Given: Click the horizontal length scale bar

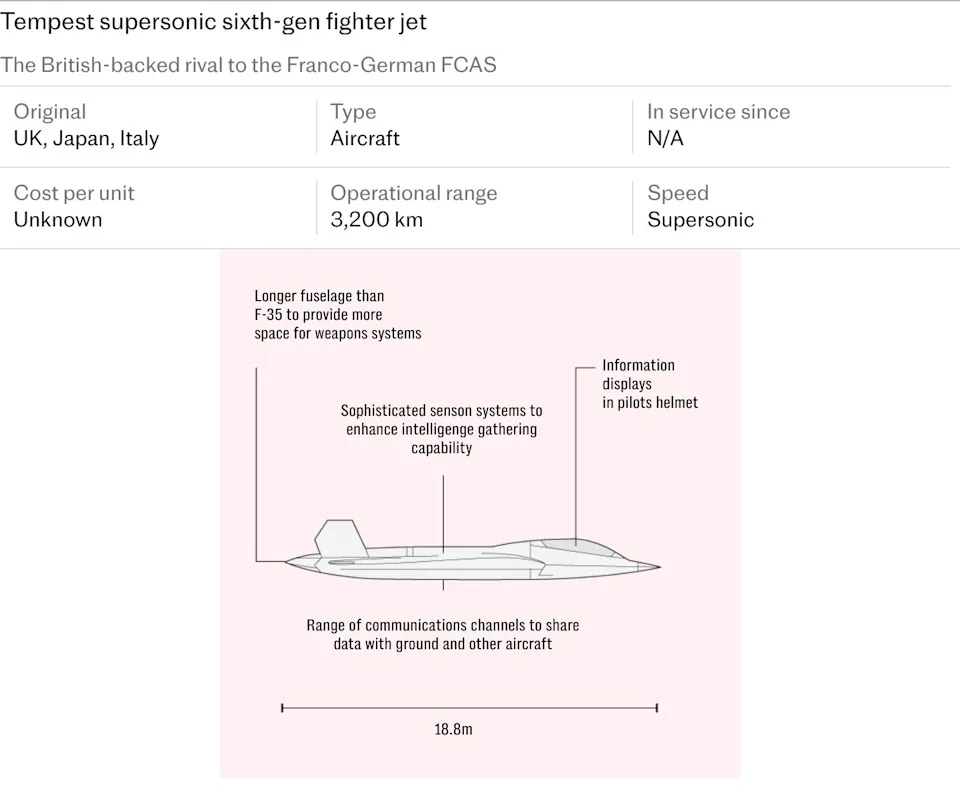Looking at the screenshot, I should [x=470, y=708].
